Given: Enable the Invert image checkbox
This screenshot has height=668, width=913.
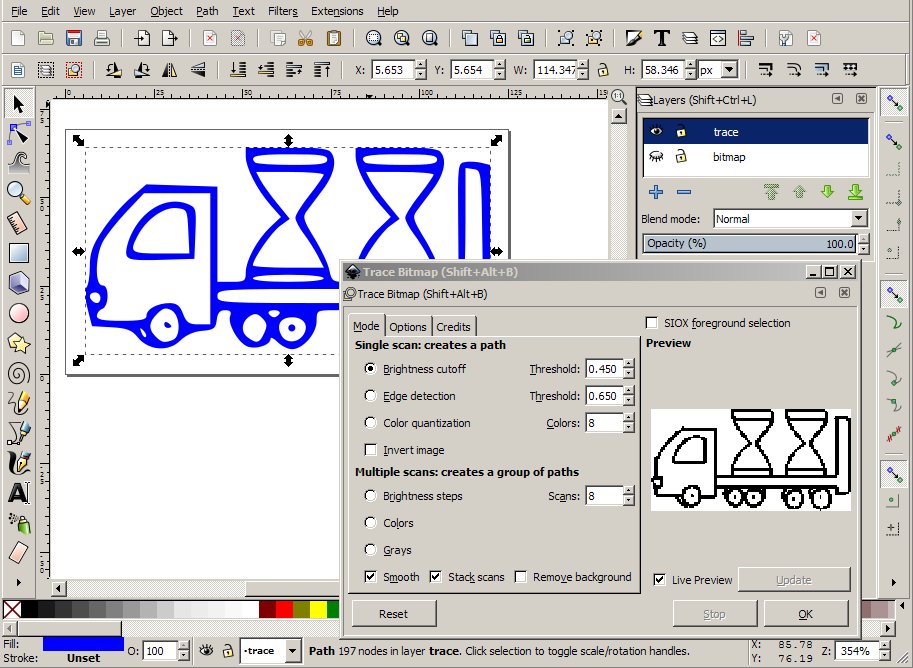Looking at the screenshot, I should pyautogui.click(x=370, y=450).
